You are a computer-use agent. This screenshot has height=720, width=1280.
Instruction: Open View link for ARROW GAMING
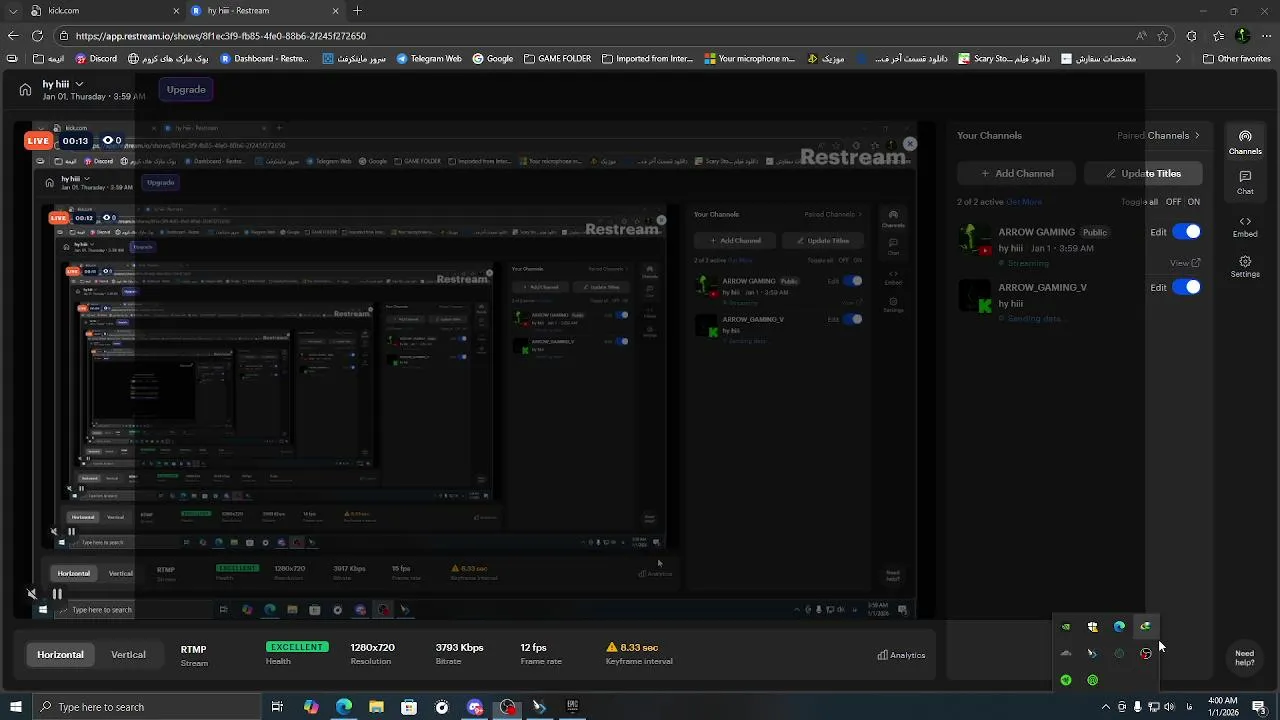(1184, 263)
